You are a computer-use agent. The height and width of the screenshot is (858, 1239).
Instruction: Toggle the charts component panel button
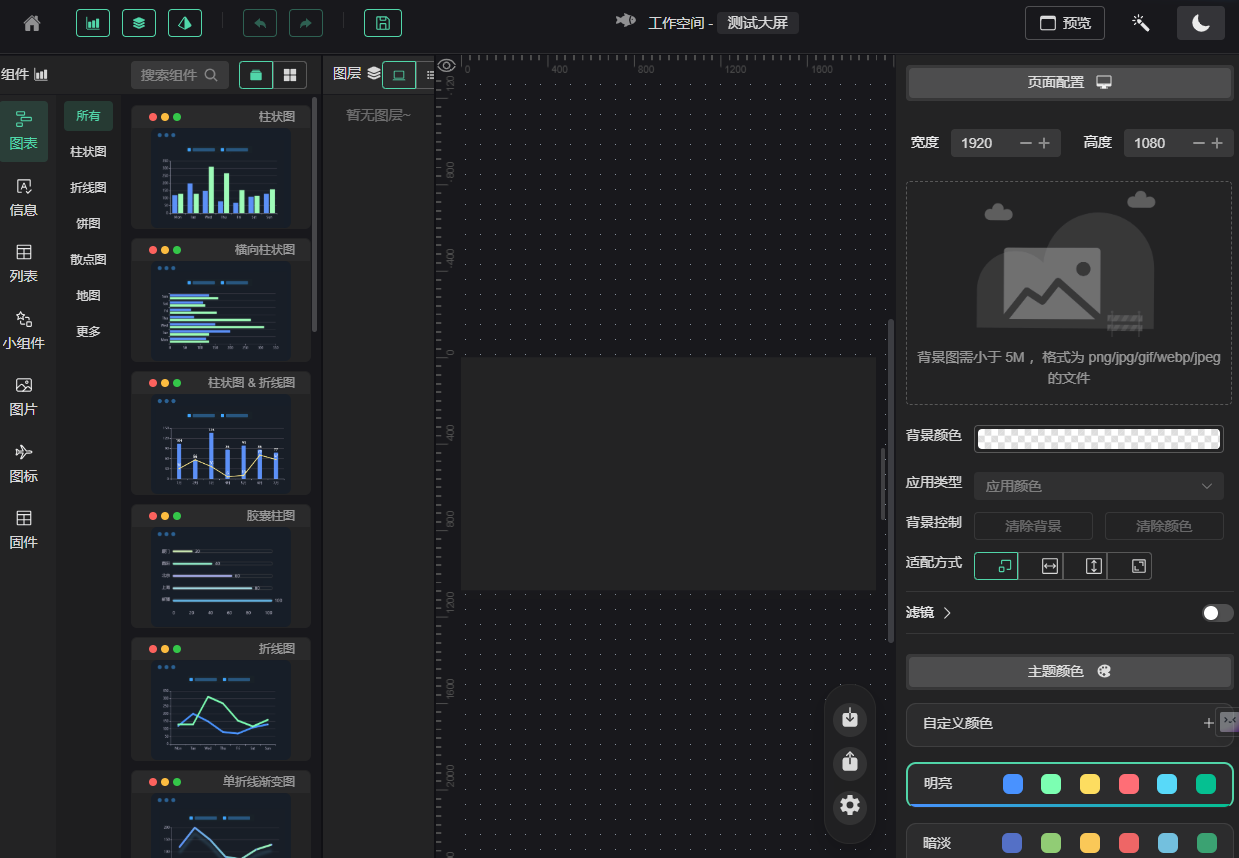point(93,23)
